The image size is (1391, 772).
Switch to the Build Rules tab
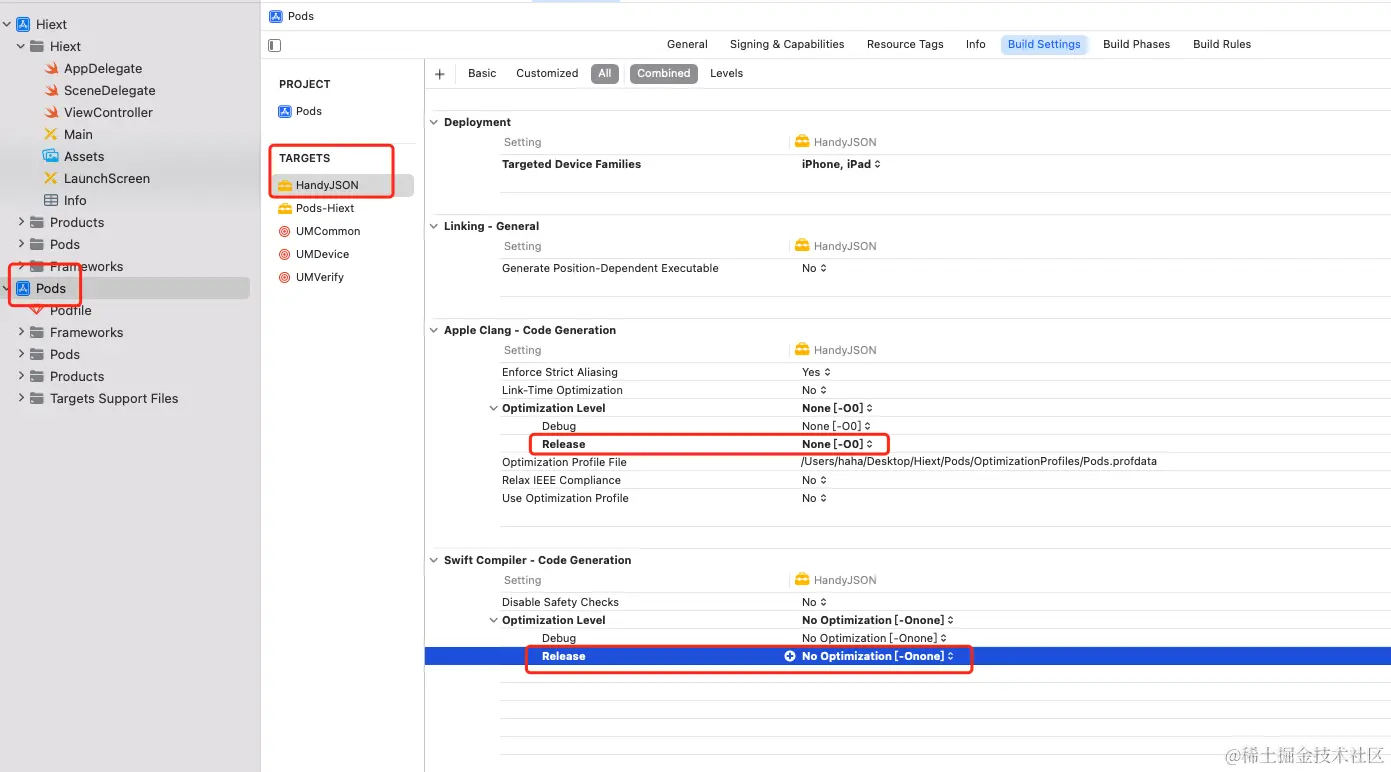point(1222,44)
